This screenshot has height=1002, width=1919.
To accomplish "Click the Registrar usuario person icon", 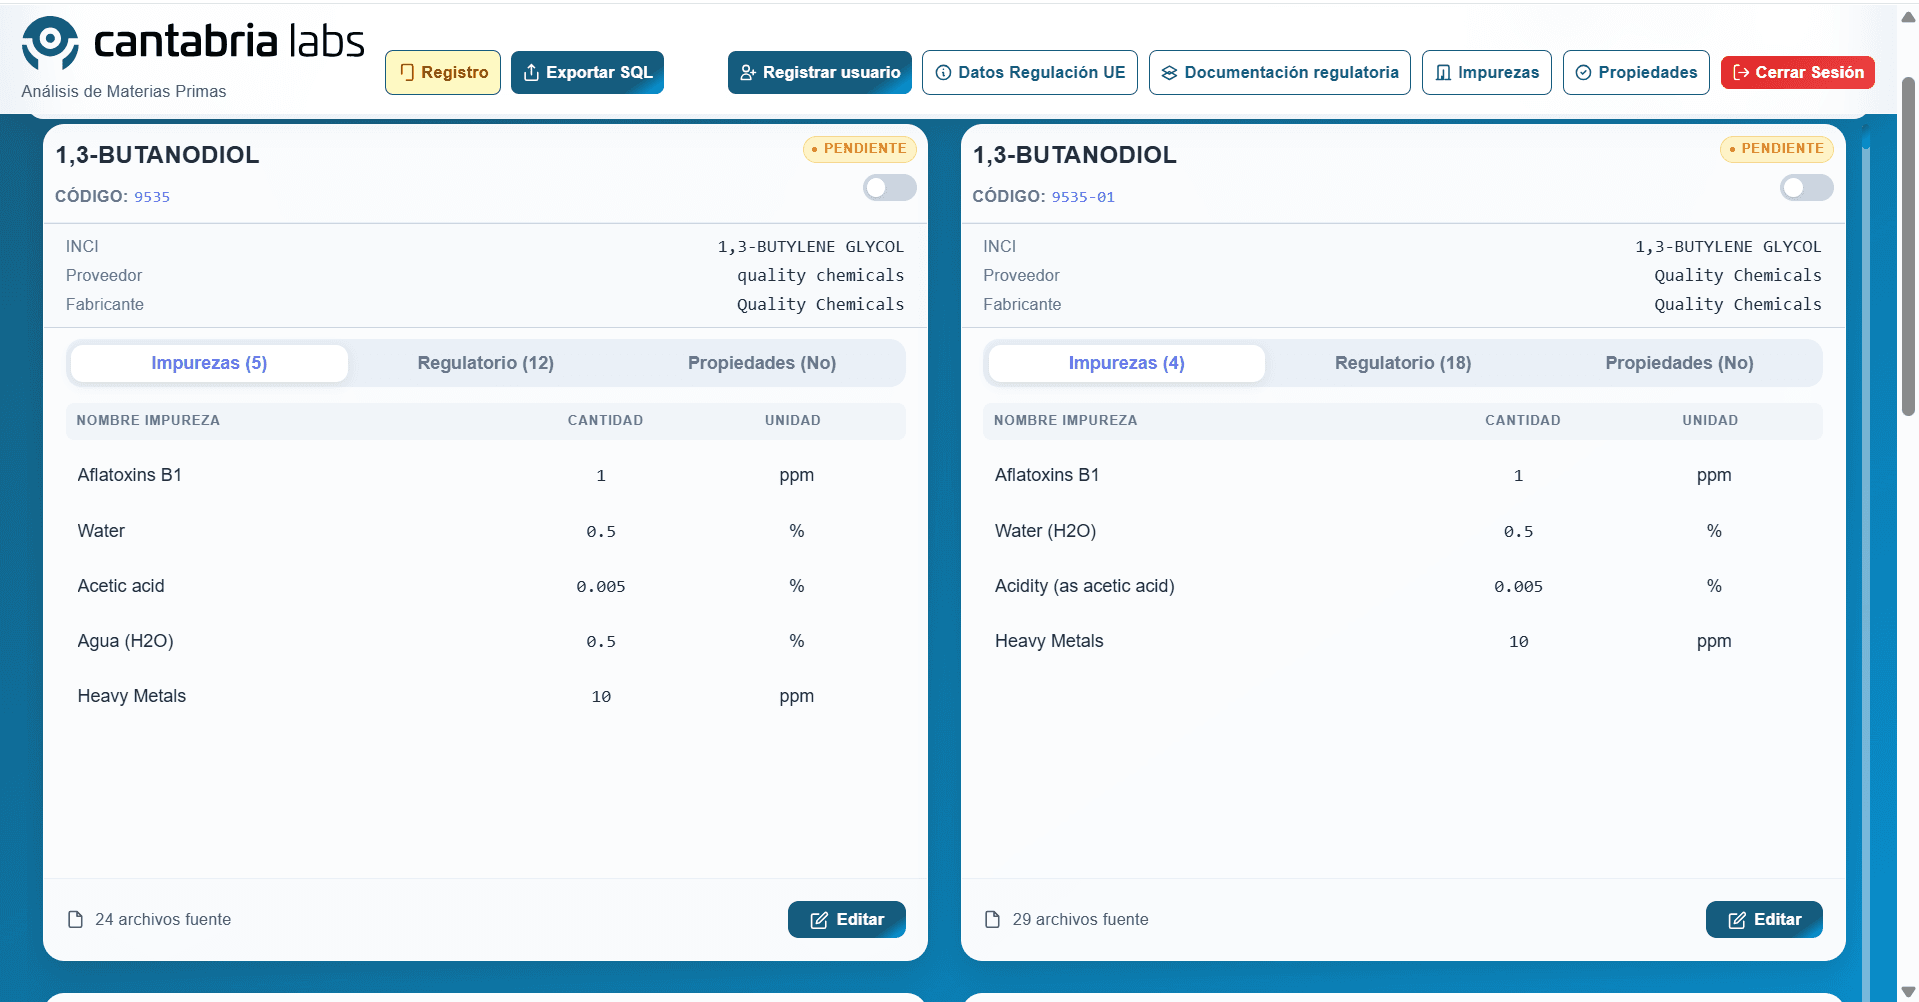I will (x=747, y=72).
